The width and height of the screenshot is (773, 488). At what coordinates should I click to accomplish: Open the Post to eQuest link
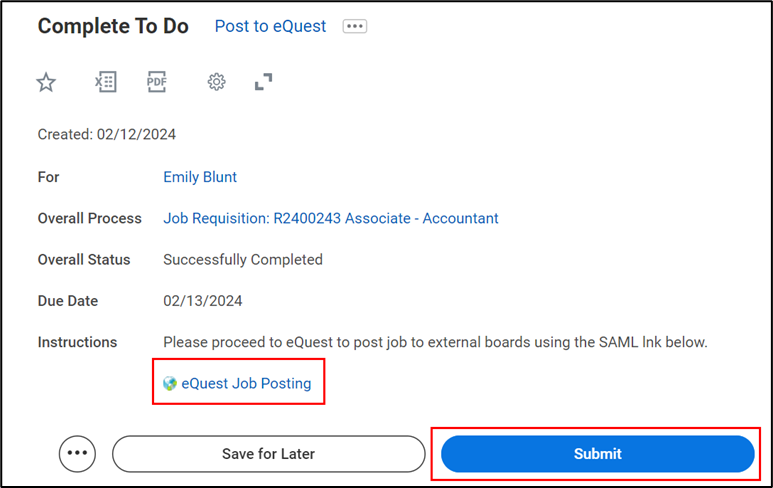tap(270, 27)
